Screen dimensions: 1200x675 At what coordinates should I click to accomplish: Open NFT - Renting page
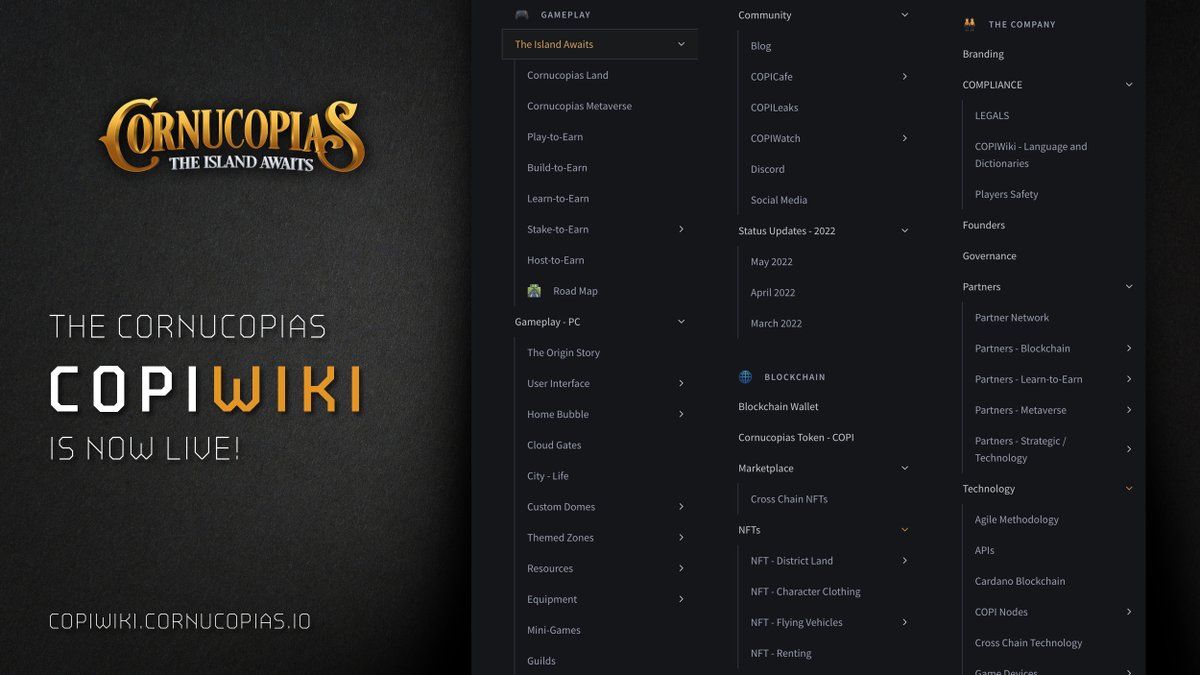781,654
